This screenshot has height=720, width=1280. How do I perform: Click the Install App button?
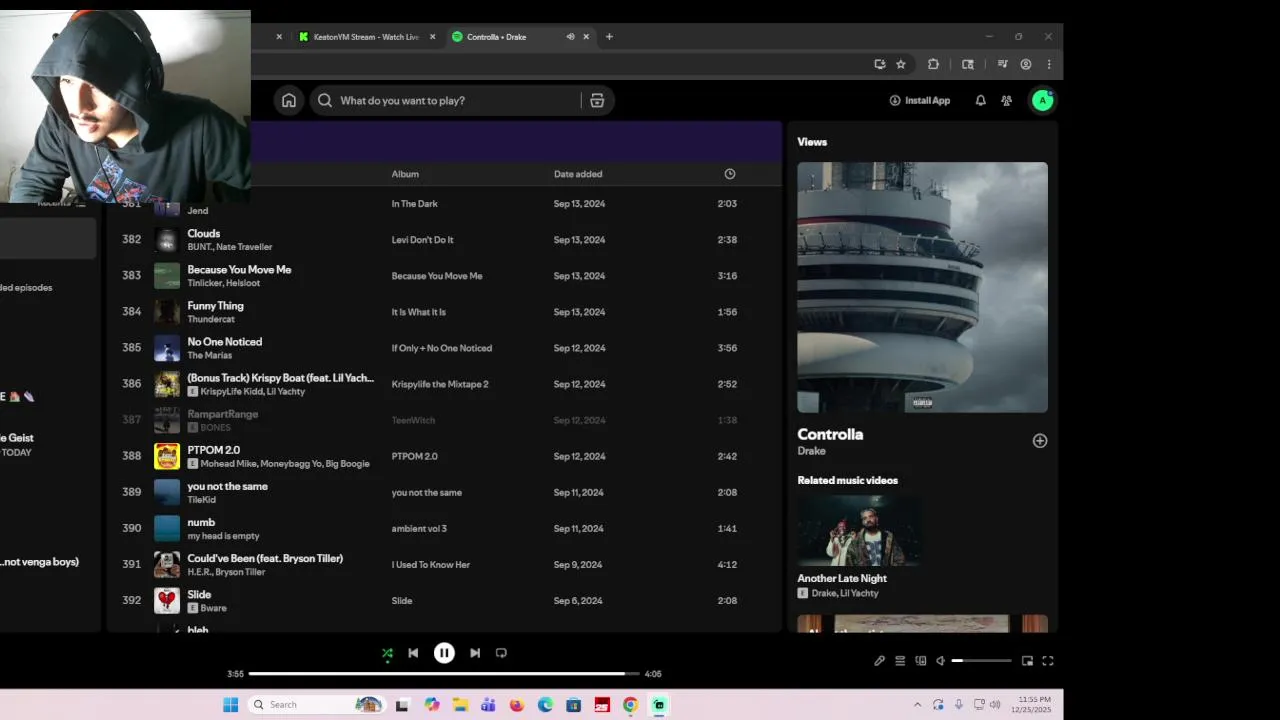[920, 100]
